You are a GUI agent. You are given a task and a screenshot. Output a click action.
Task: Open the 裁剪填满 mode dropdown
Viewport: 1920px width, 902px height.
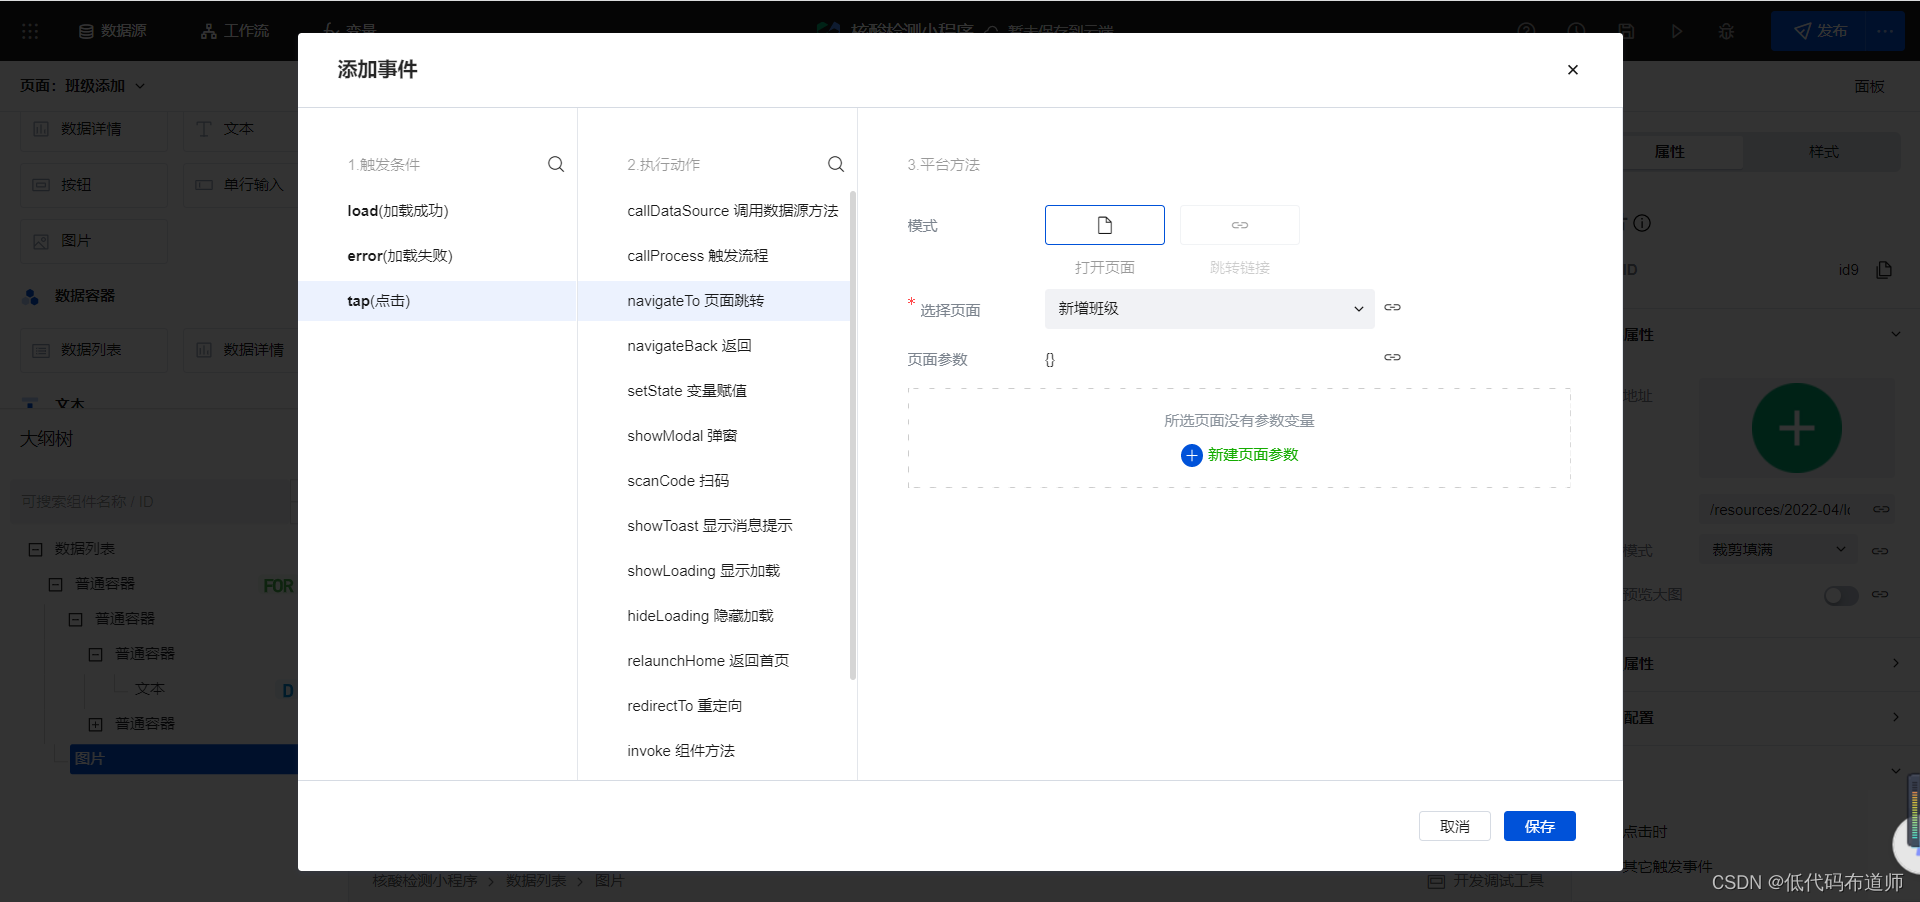[x=1778, y=550]
